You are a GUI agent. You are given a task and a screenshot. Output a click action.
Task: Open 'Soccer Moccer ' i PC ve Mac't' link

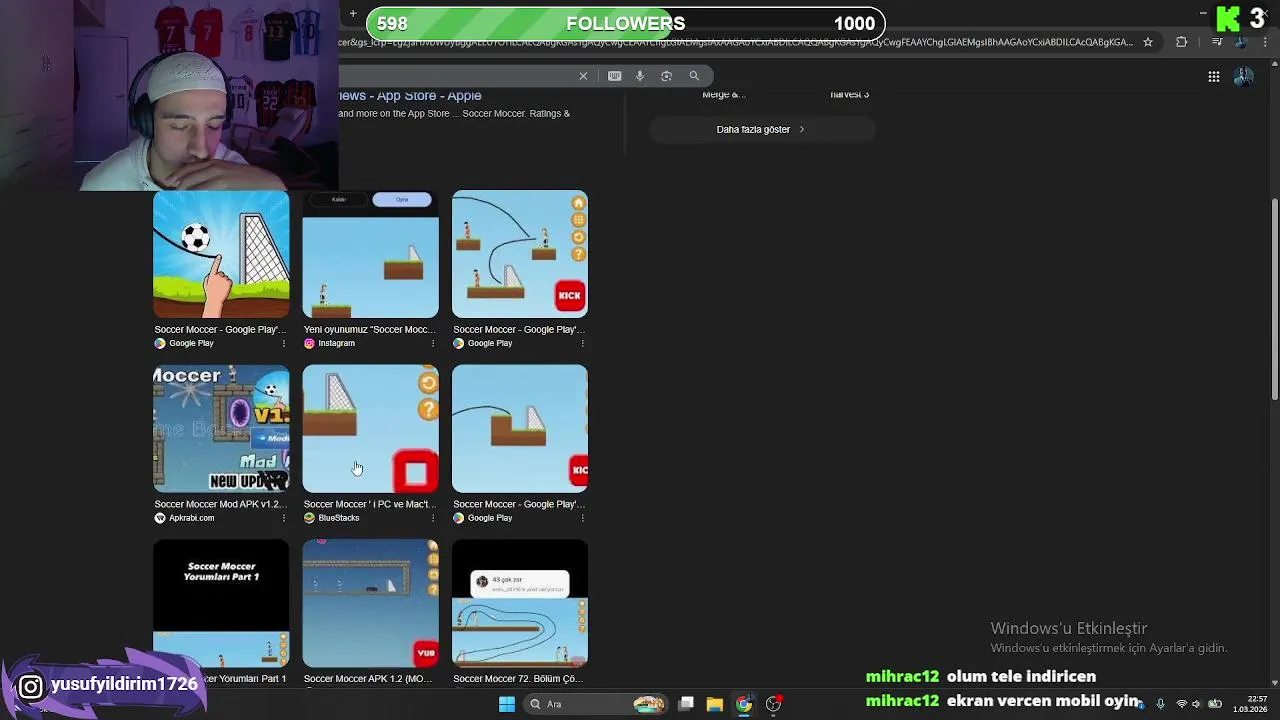(370, 504)
